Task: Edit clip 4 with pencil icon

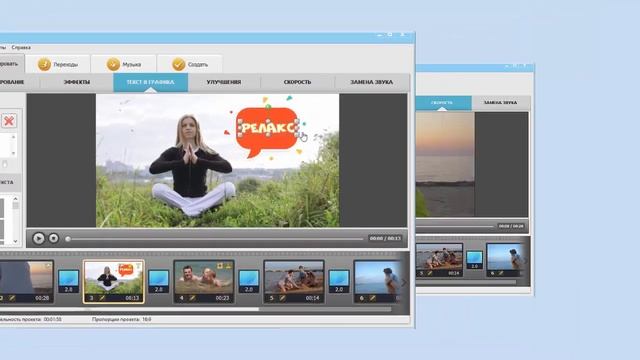Action: tap(192, 298)
